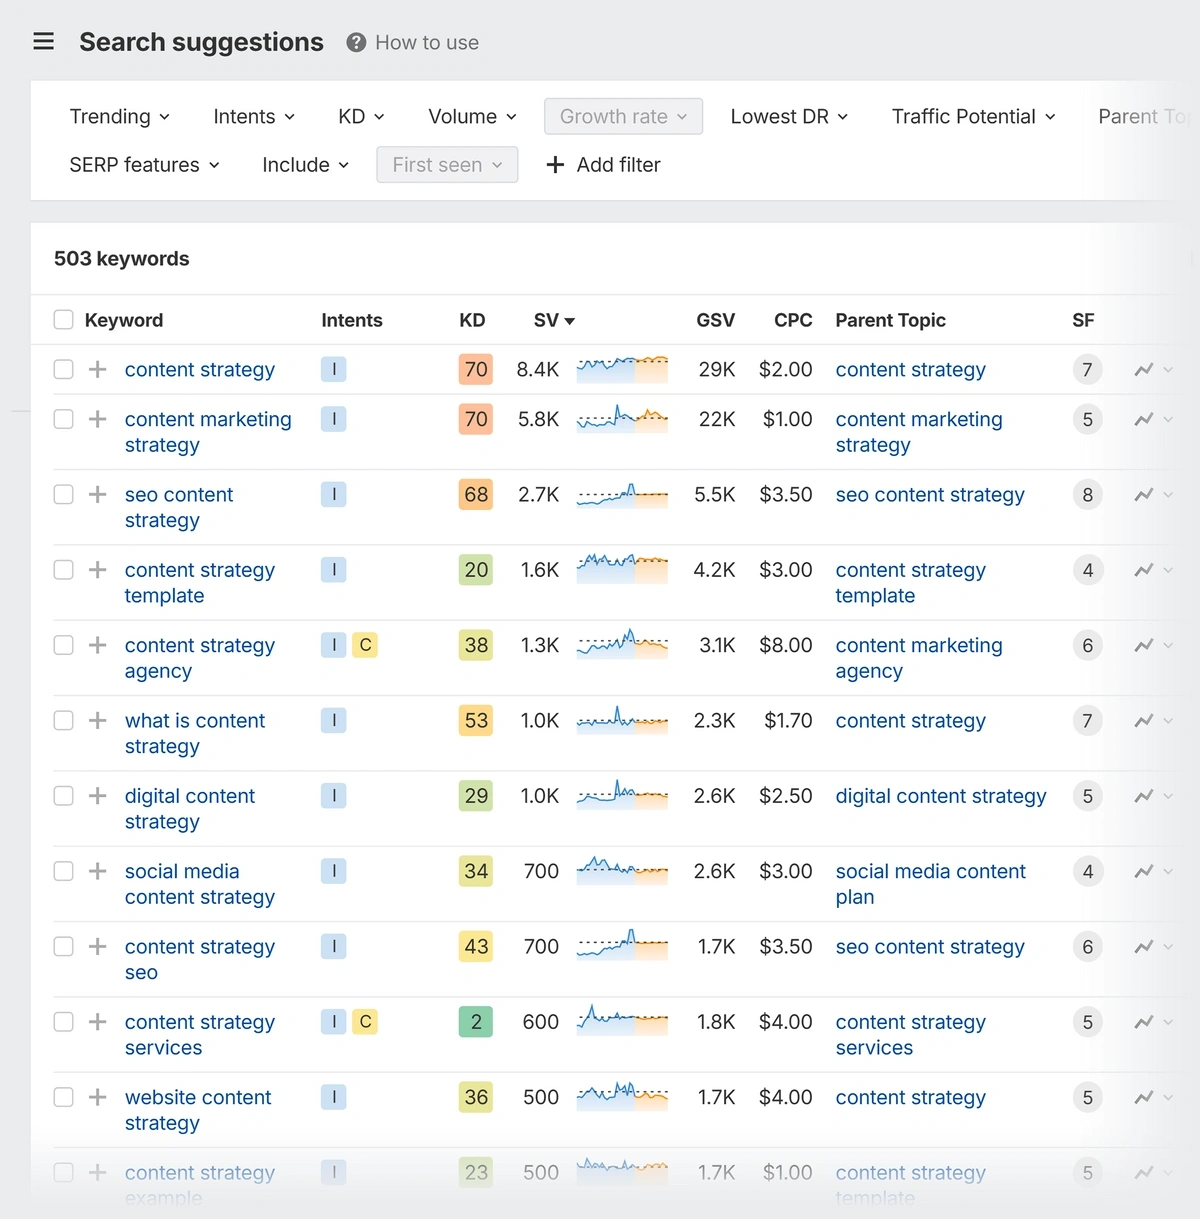The height and width of the screenshot is (1219, 1200).
Task: Open the Include filter dropdown
Action: click(x=305, y=165)
